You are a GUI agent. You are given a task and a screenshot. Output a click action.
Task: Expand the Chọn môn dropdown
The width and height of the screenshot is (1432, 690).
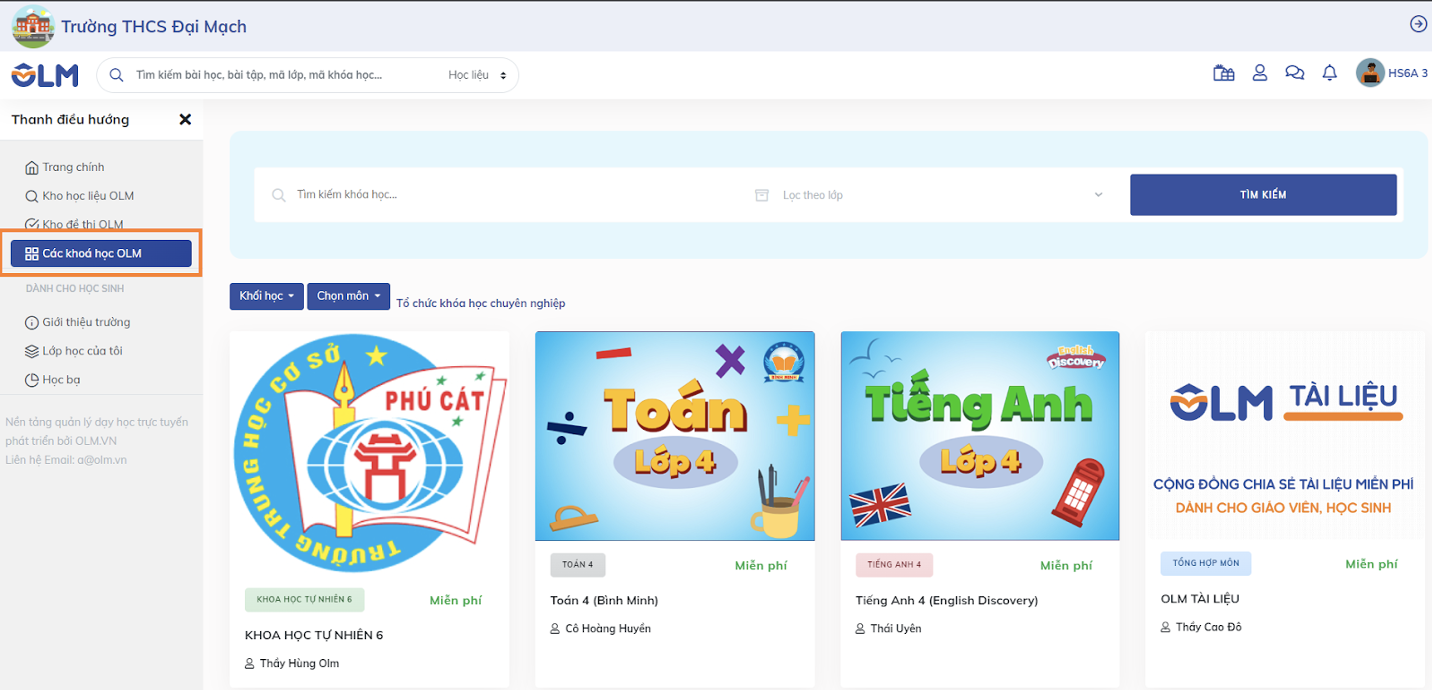point(348,296)
